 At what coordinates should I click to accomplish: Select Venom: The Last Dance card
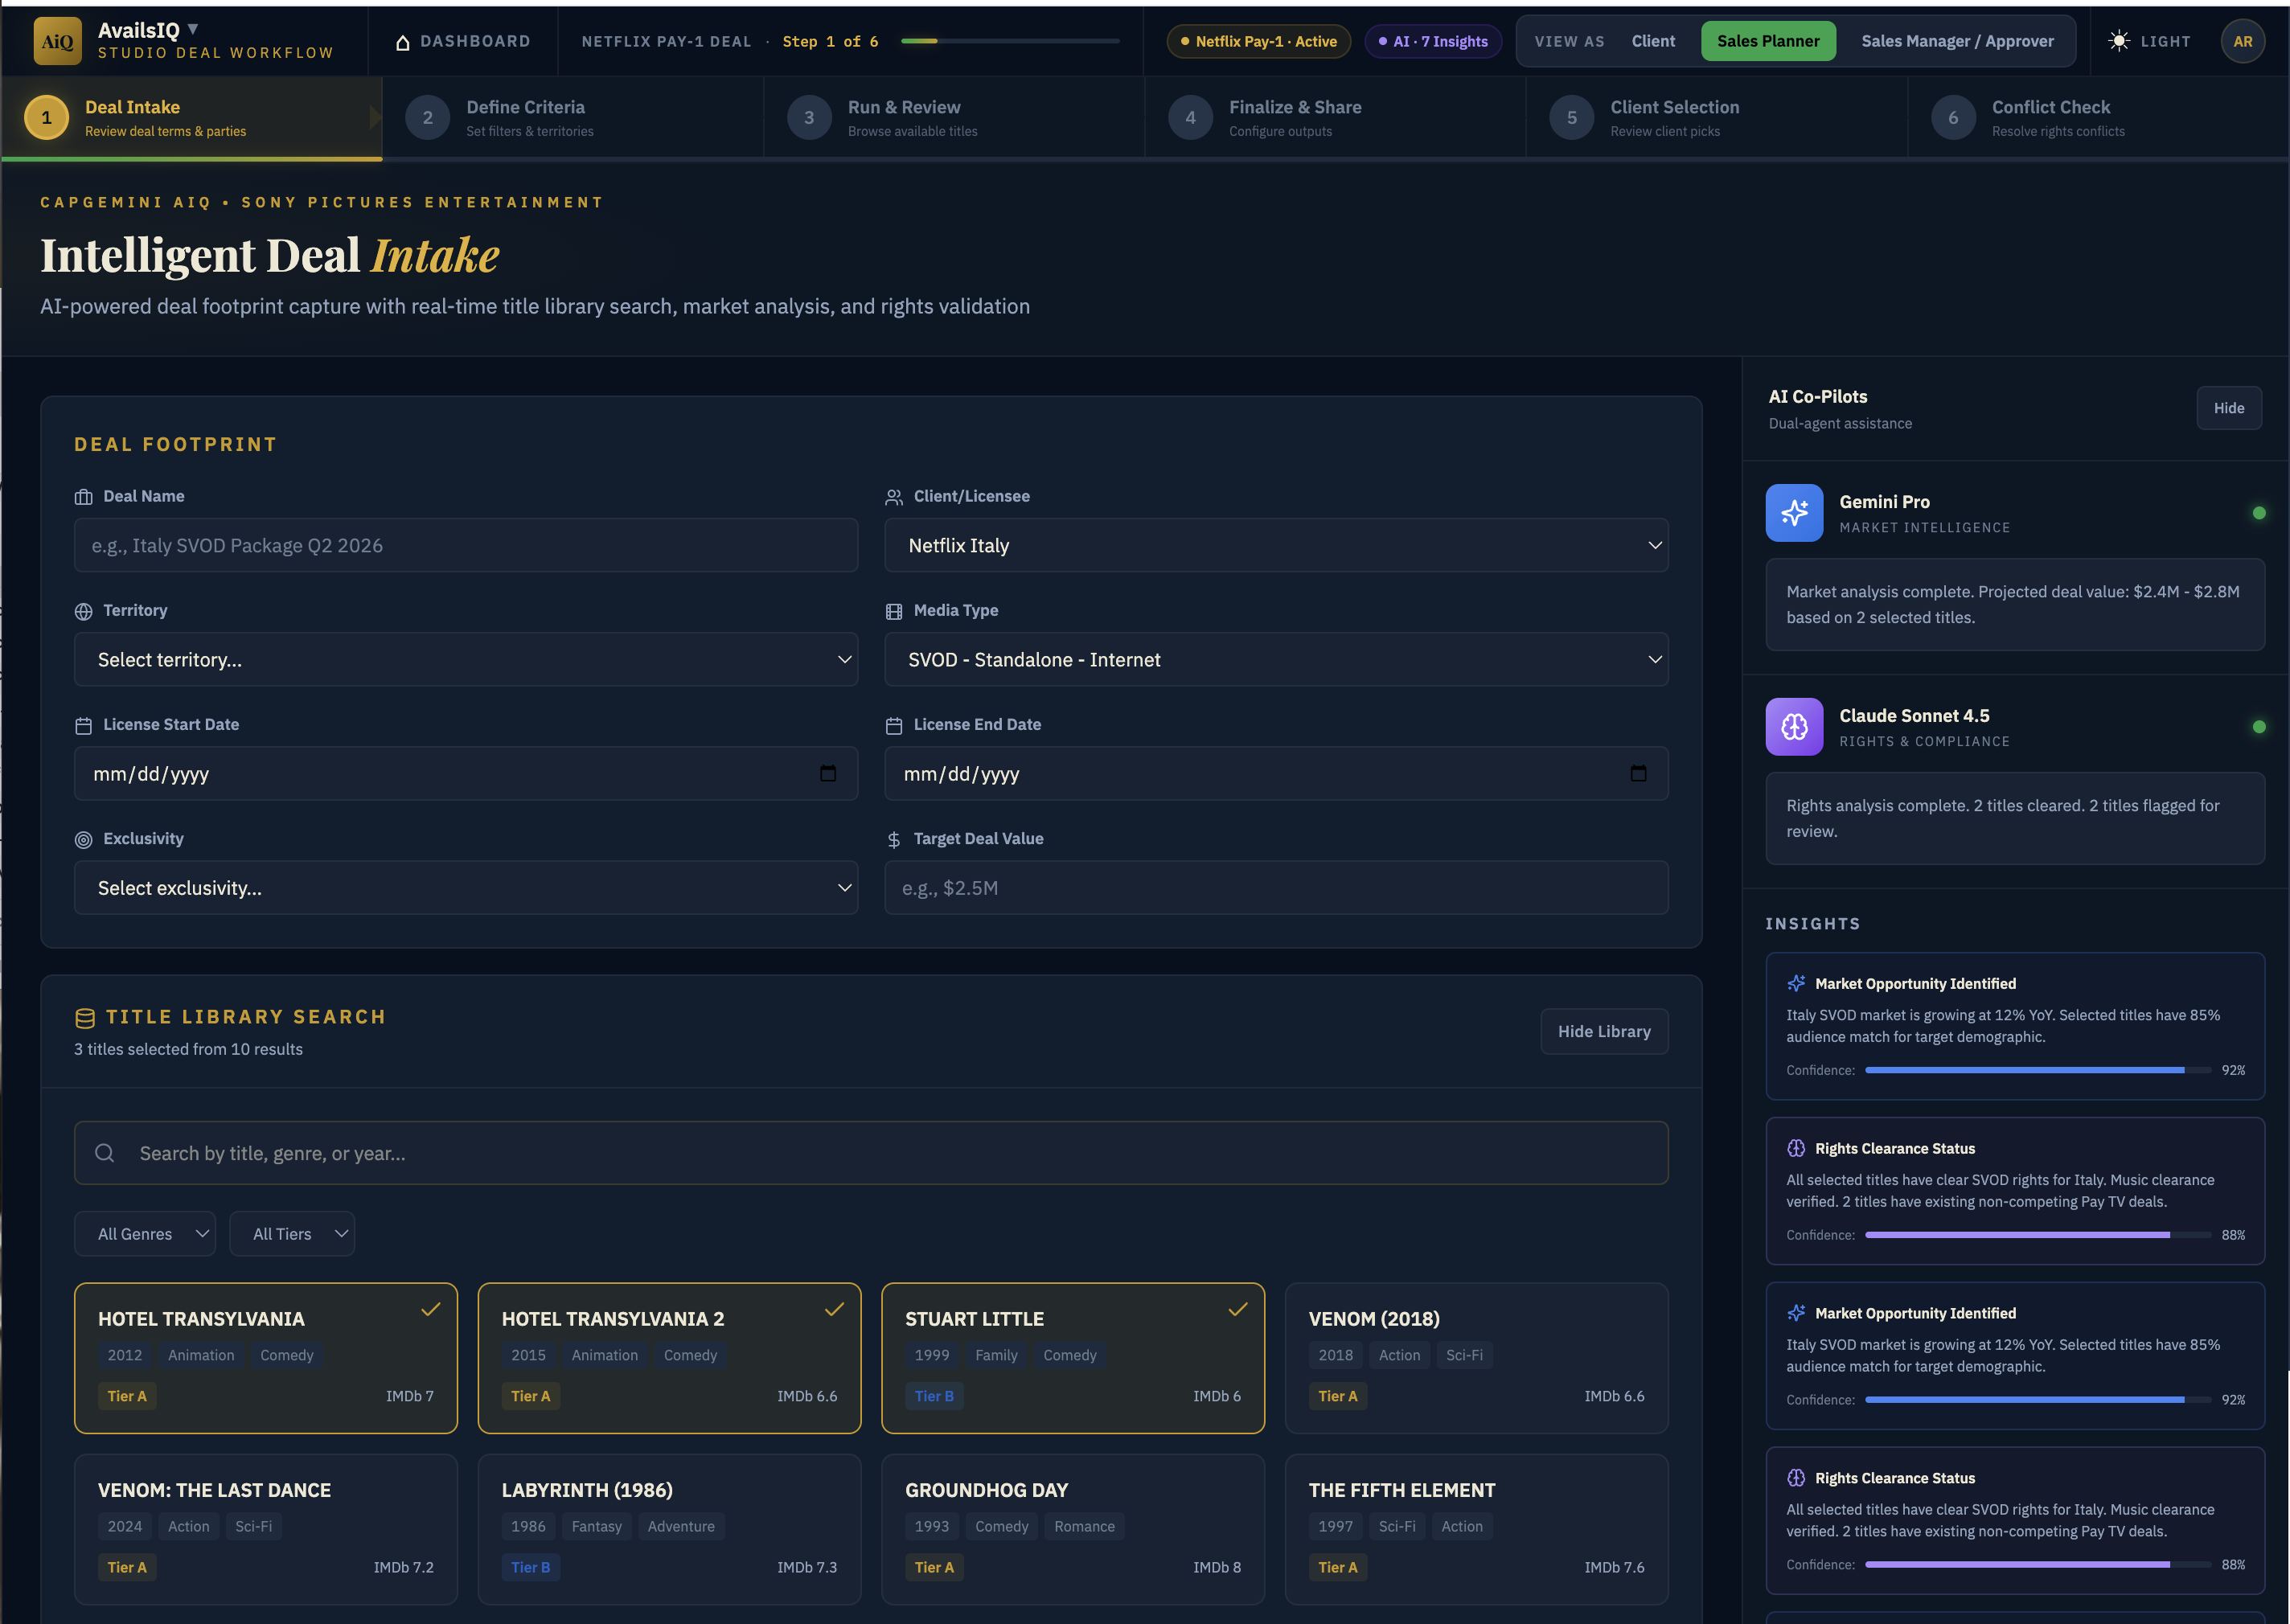[x=265, y=1529]
